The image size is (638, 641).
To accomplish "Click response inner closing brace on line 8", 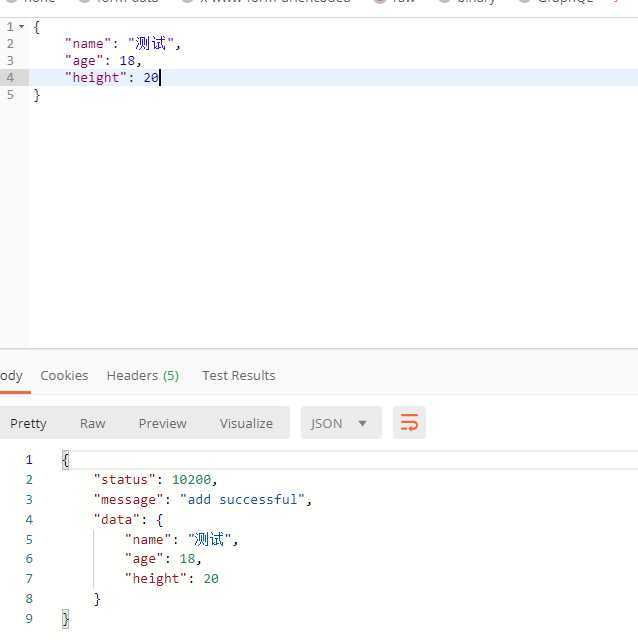I will [x=97, y=599].
